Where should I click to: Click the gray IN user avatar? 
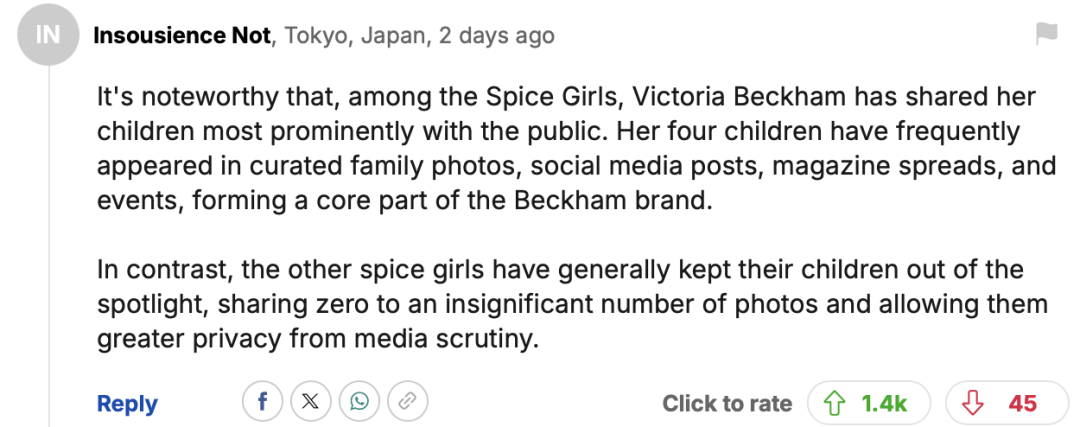click(x=48, y=37)
